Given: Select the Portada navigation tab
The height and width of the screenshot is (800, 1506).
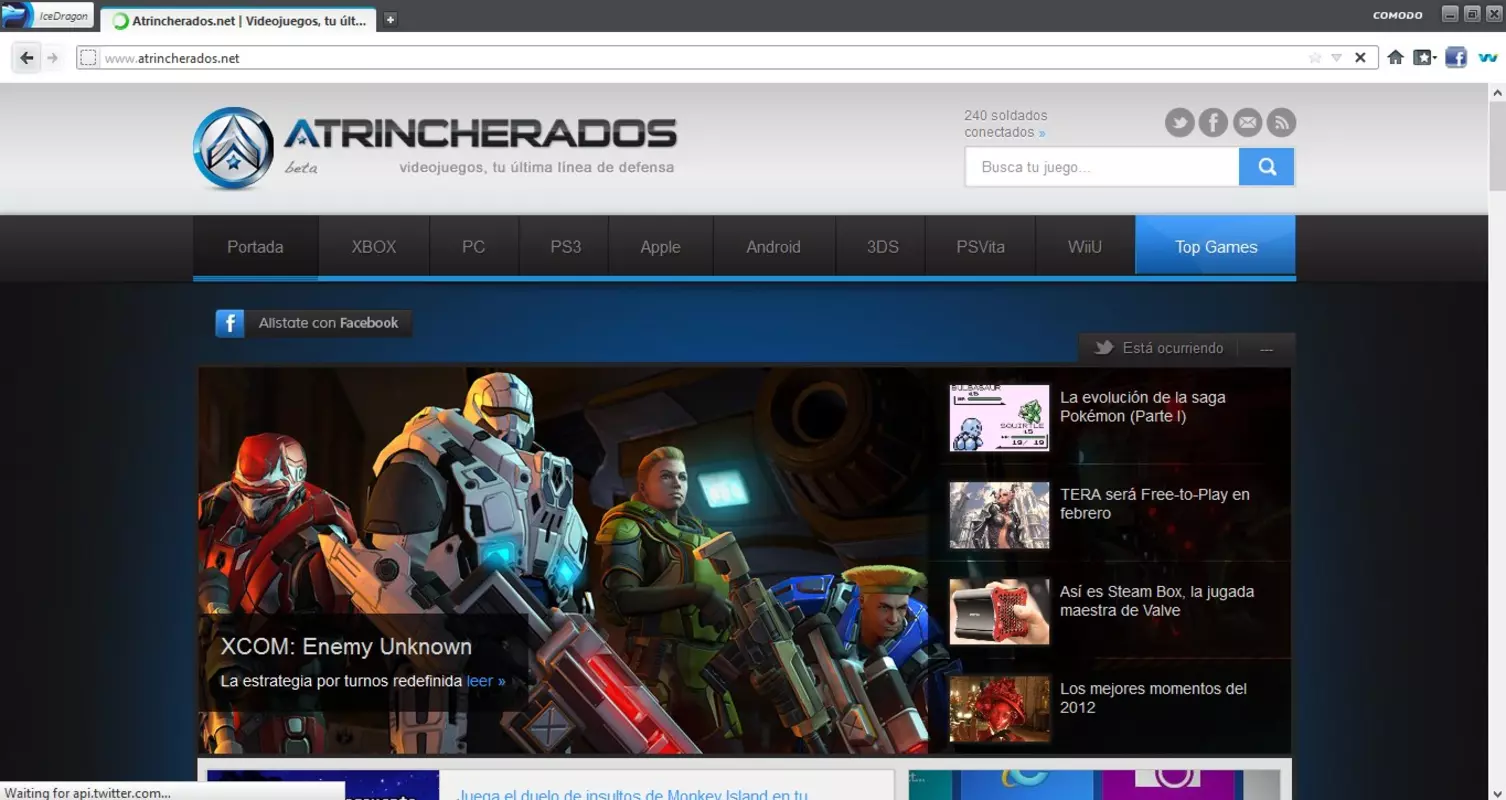Looking at the screenshot, I should 255,247.
